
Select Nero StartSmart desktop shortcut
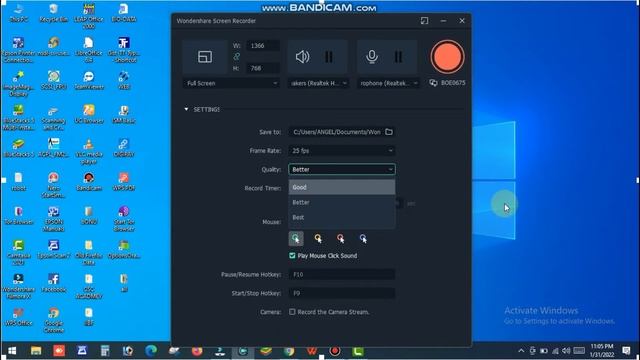click(53, 185)
